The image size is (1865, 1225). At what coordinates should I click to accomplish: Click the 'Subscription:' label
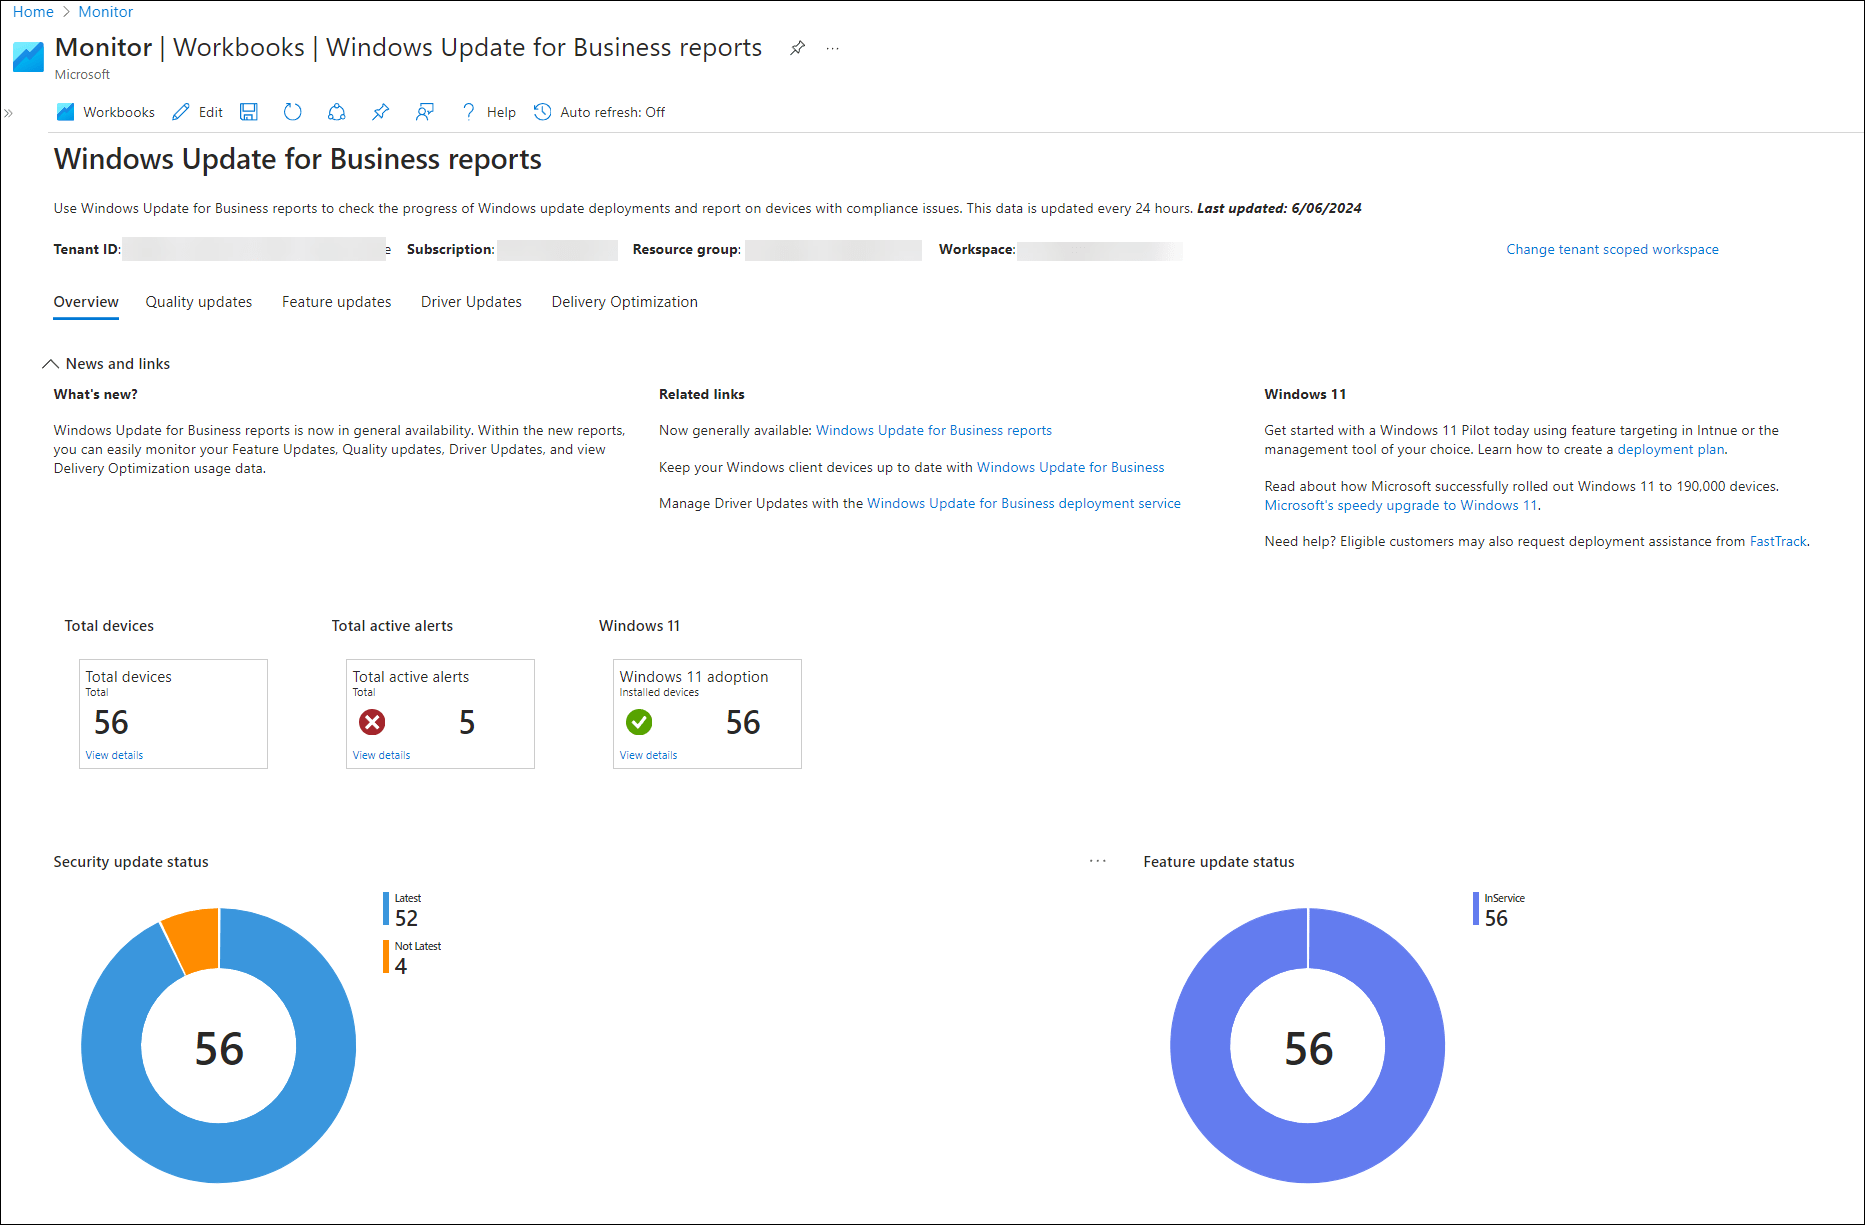451,249
